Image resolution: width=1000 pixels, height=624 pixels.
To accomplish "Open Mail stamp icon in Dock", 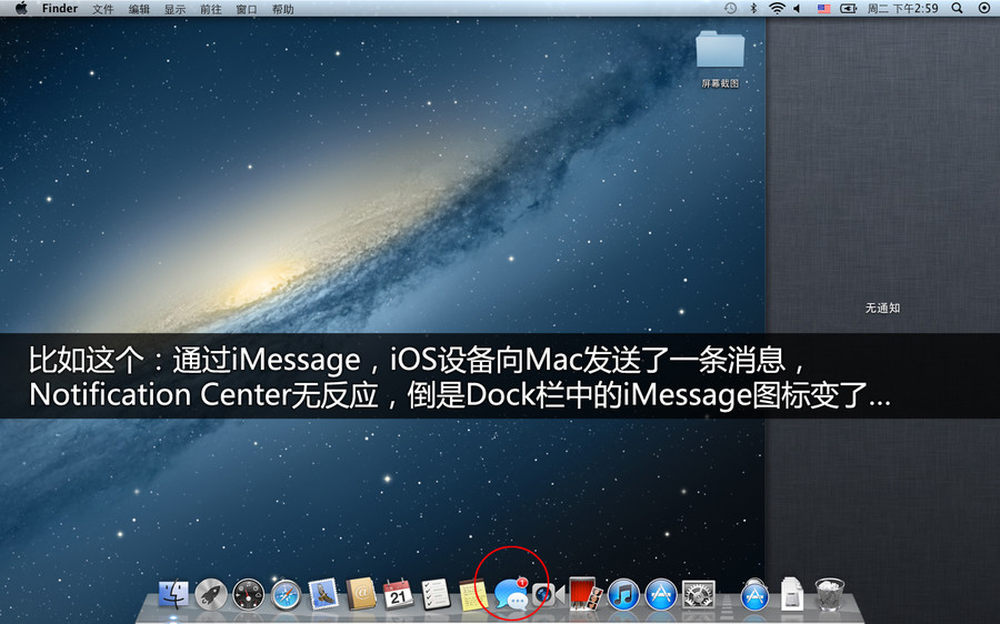I will tap(323, 595).
